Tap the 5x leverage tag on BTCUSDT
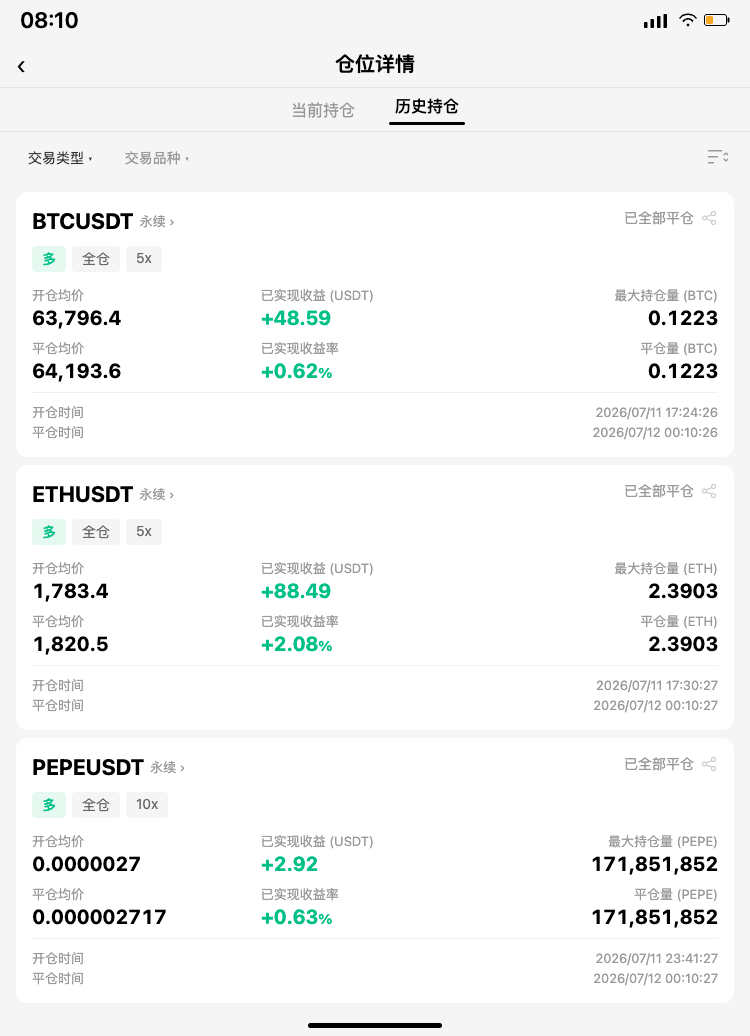 click(x=144, y=258)
